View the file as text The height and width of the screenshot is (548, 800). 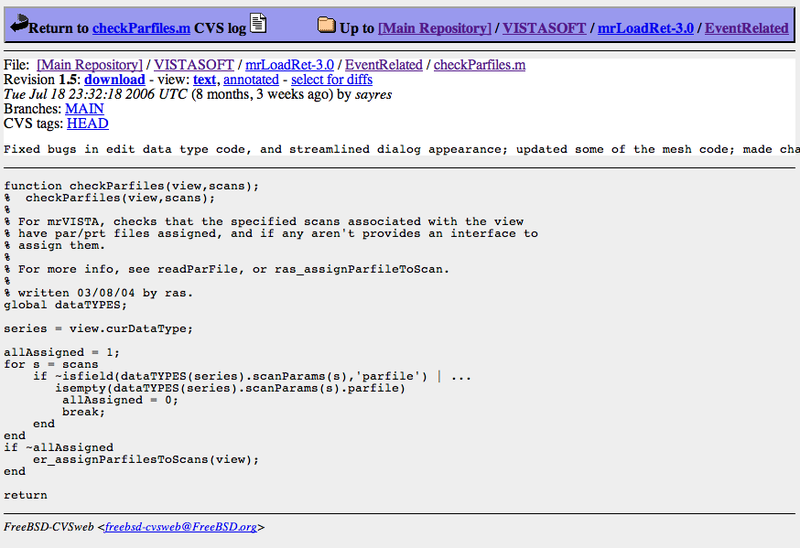pyautogui.click(x=204, y=79)
